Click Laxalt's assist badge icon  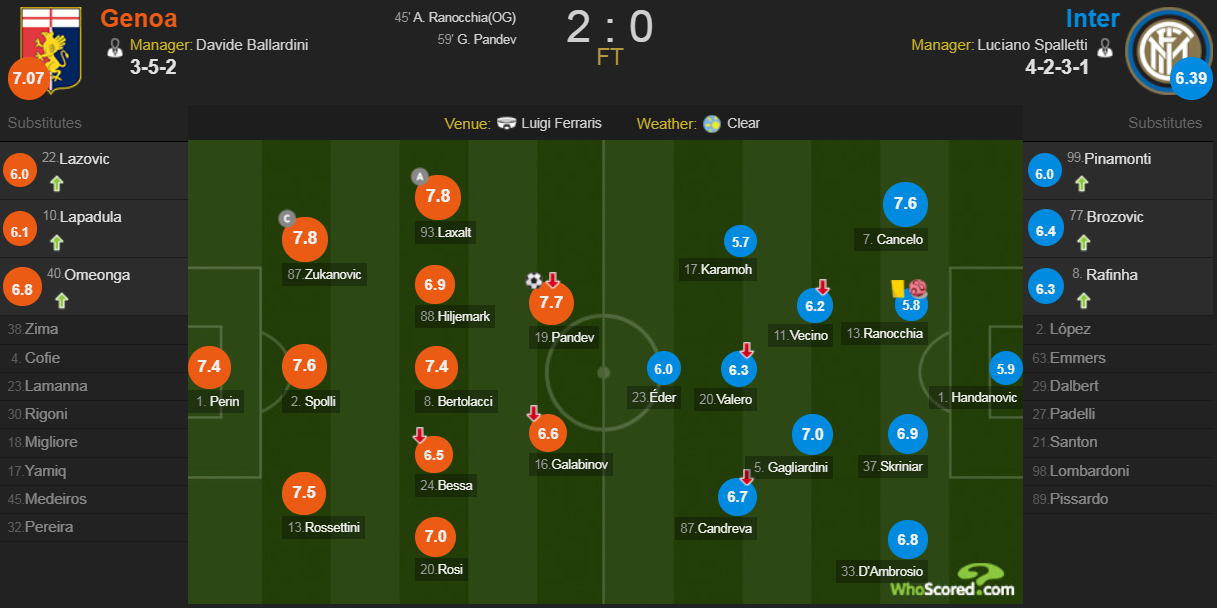tap(419, 177)
